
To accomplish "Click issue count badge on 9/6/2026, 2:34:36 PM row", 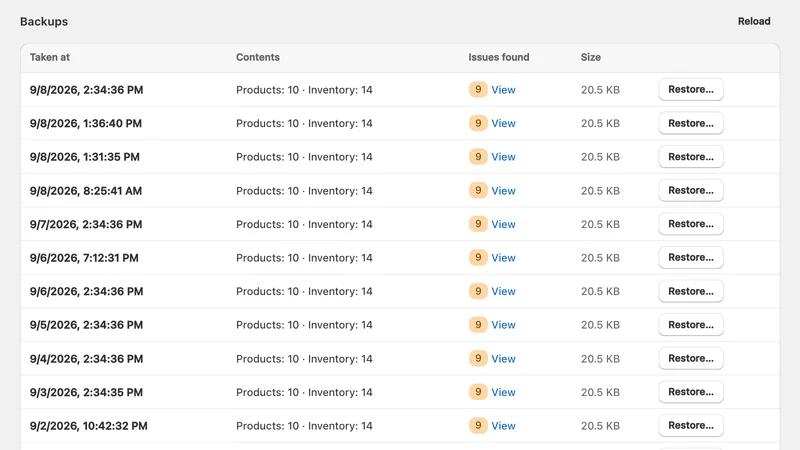I will 478,291.
